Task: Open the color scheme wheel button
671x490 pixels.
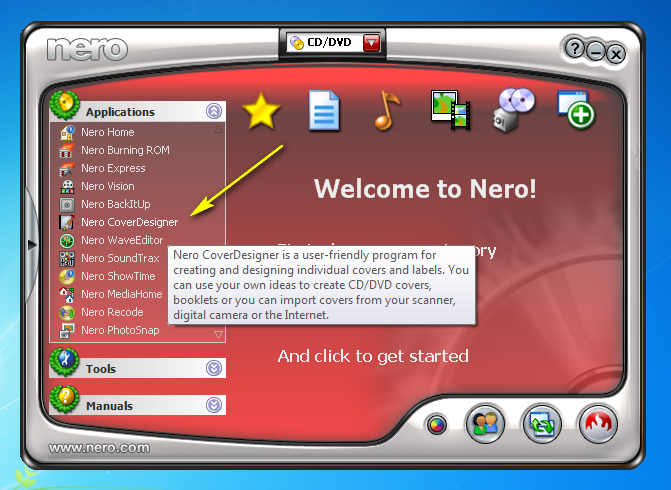Action: 436,425
